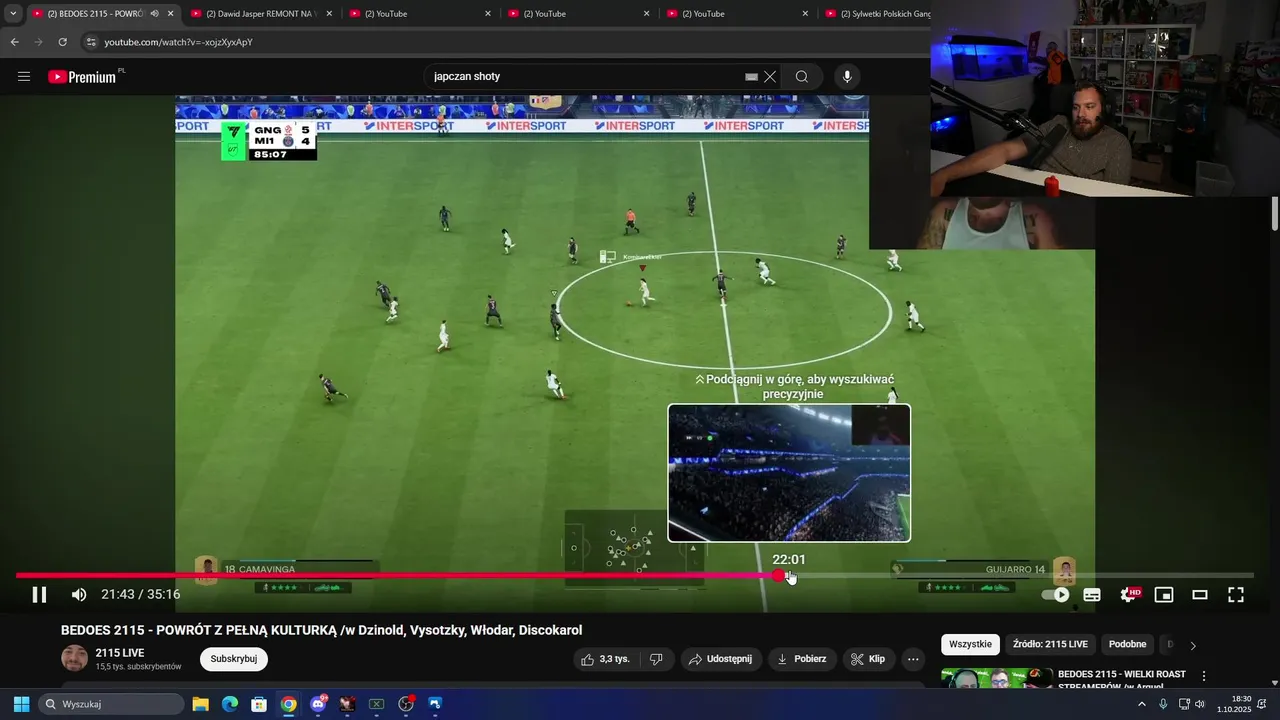The image size is (1280, 720).
Task: Toggle the autoplay switch
Action: (x=1056, y=595)
